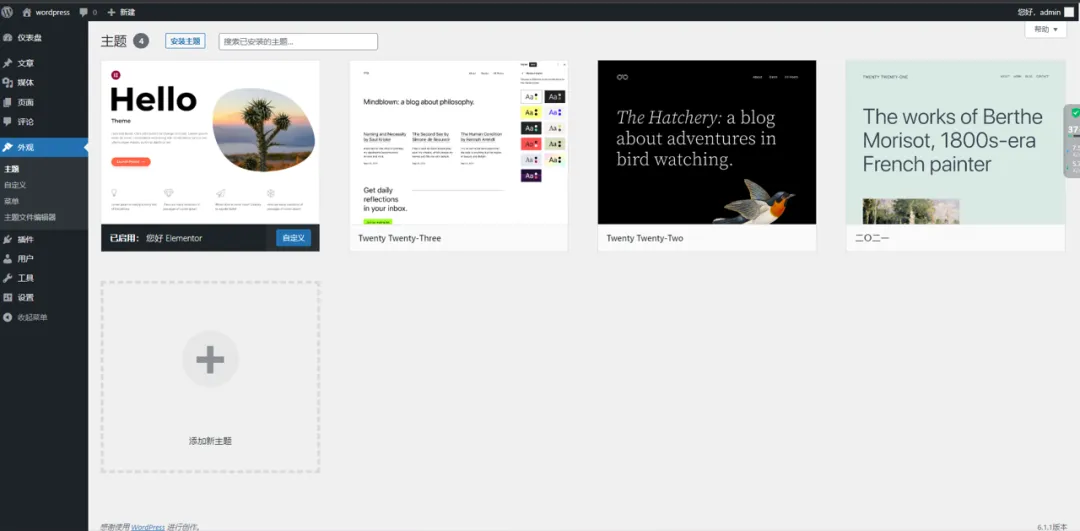Open 自定义 submenu under 外观
The height and width of the screenshot is (531, 1080).
click(15, 185)
